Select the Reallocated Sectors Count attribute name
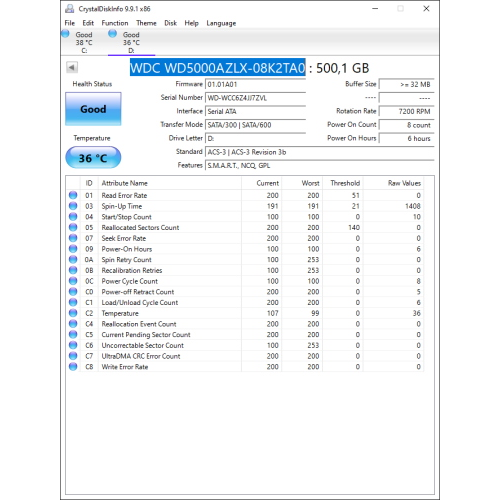Screen dimensions: 500x500 pos(140,228)
